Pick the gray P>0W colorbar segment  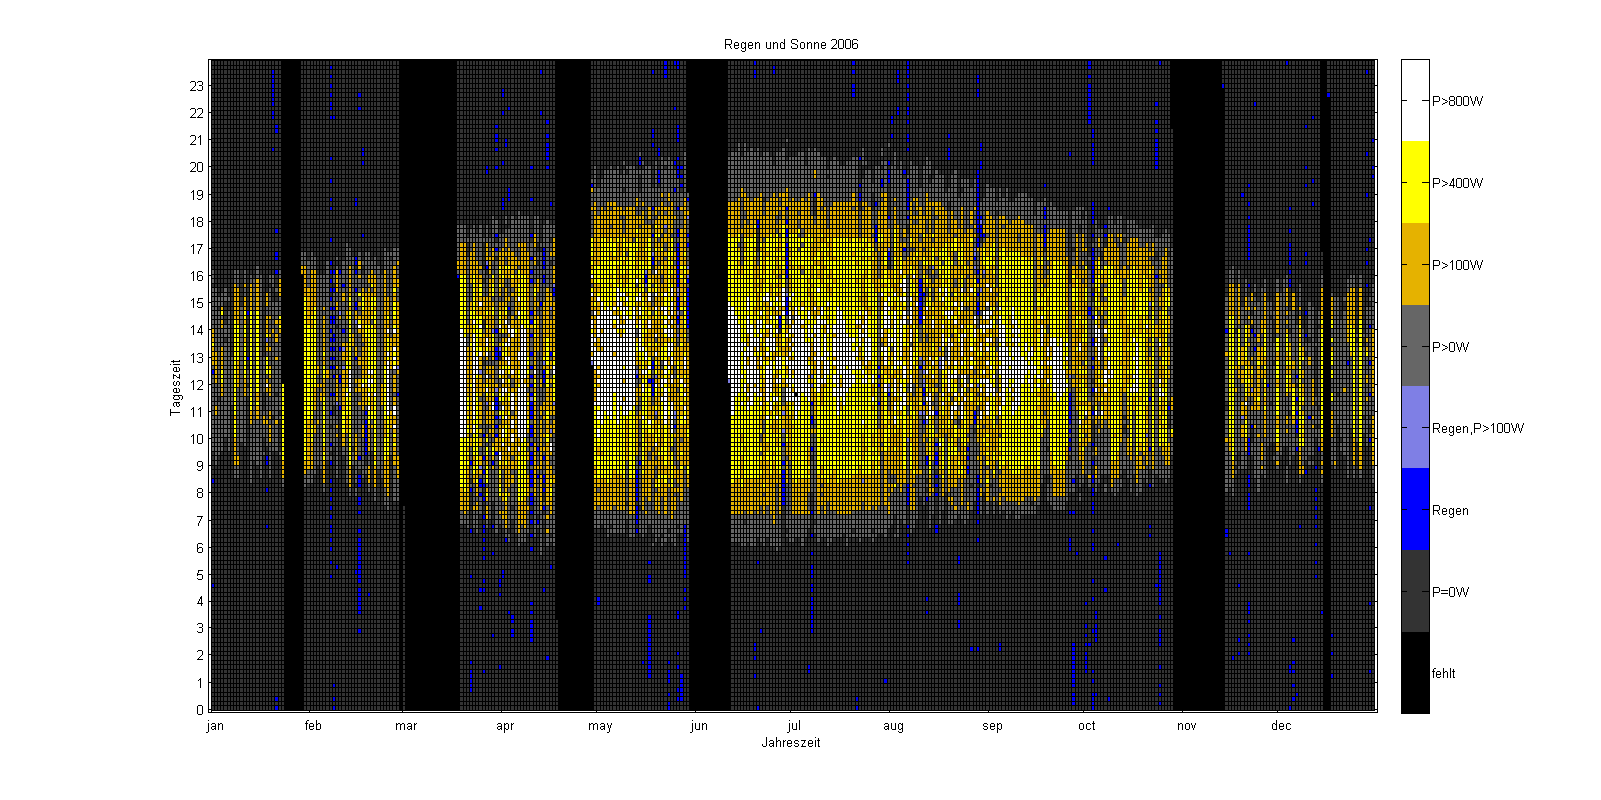pos(1415,346)
